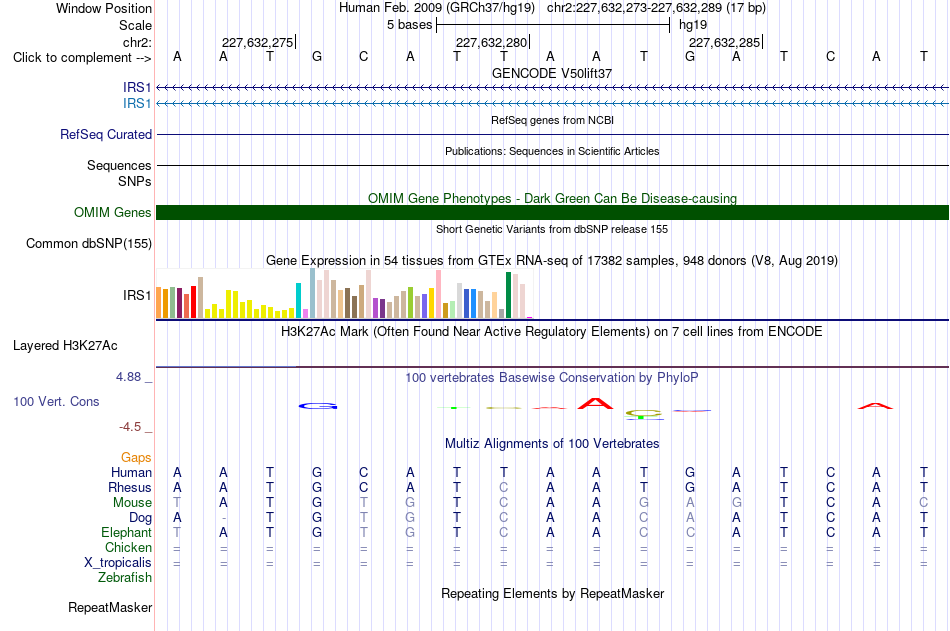Click the H3K27Ac Mark track title
This screenshot has width=950, height=631.
click(x=552, y=332)
